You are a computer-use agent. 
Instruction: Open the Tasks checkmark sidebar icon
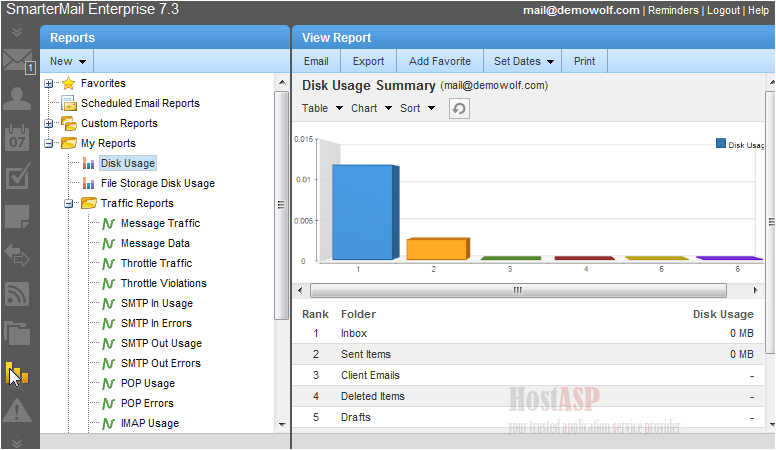pyautogui.click(x=18, y=176)
